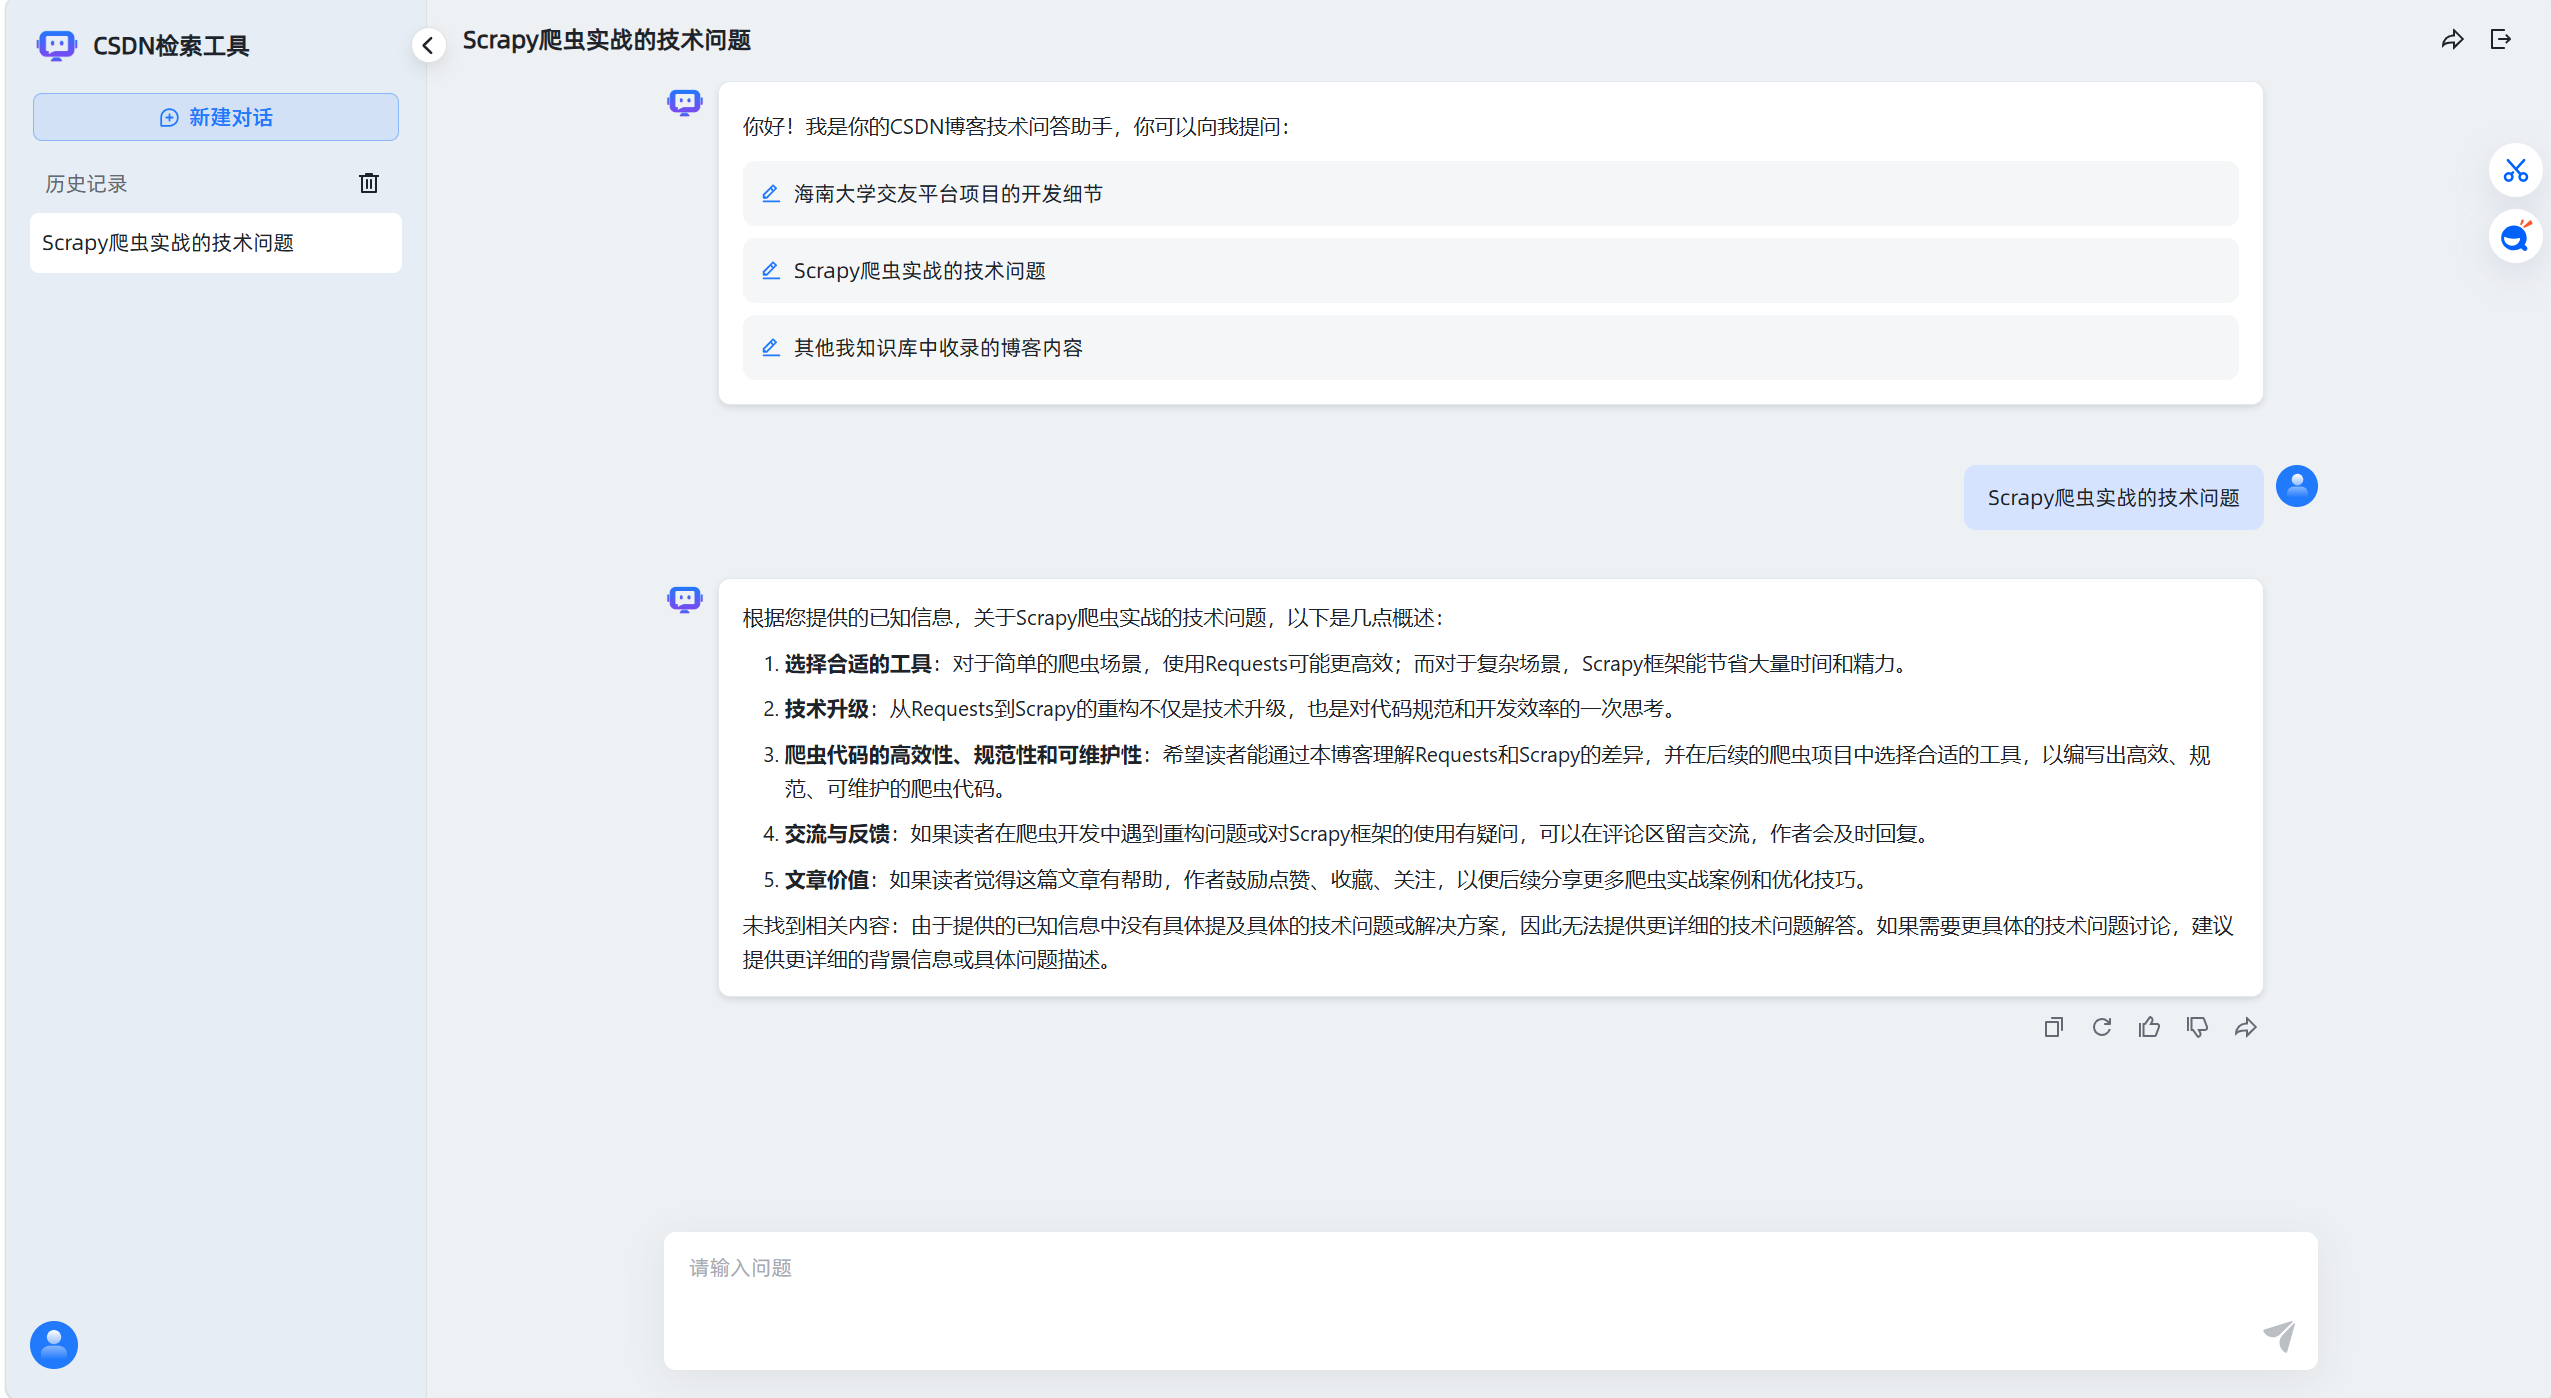Click the bold text 交流与反馈

[x=836, y=834]
